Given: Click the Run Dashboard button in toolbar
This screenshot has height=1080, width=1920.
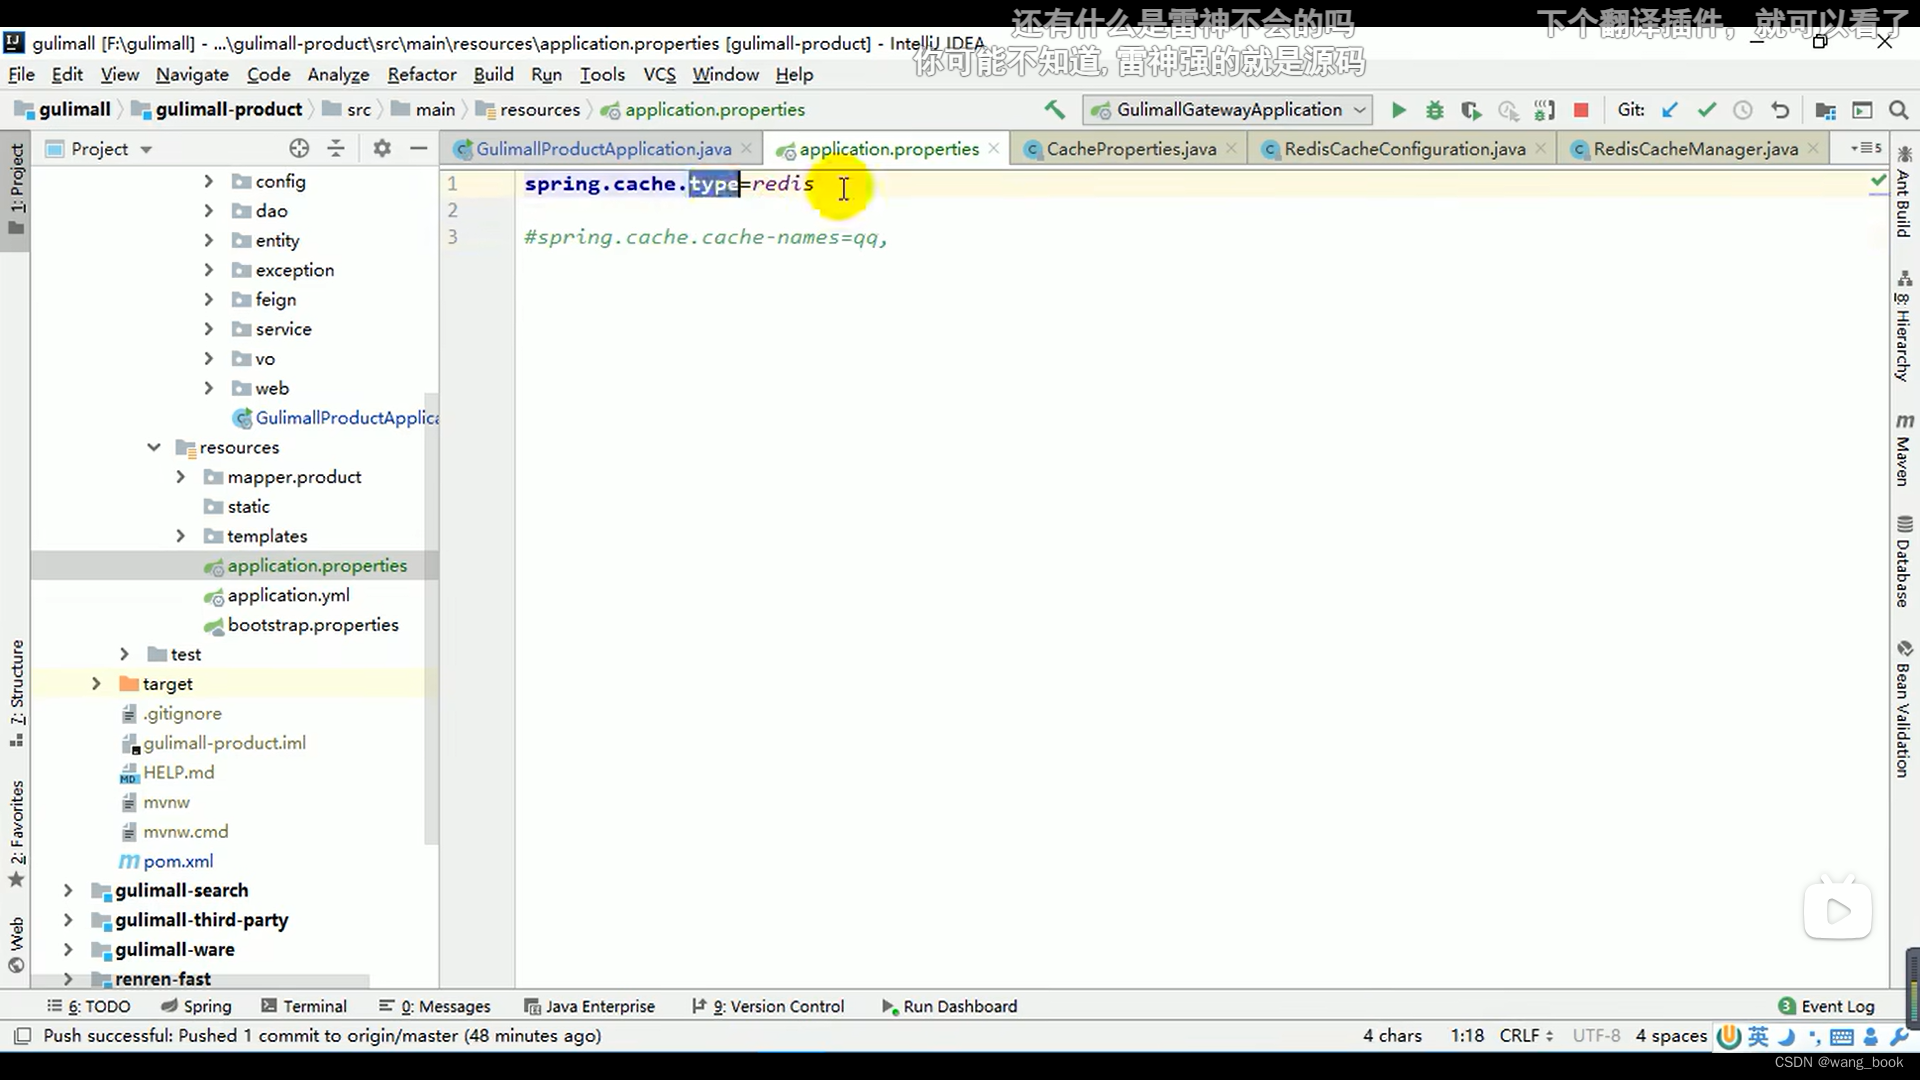Looking at the screenshot, I should pos(949,1006).
